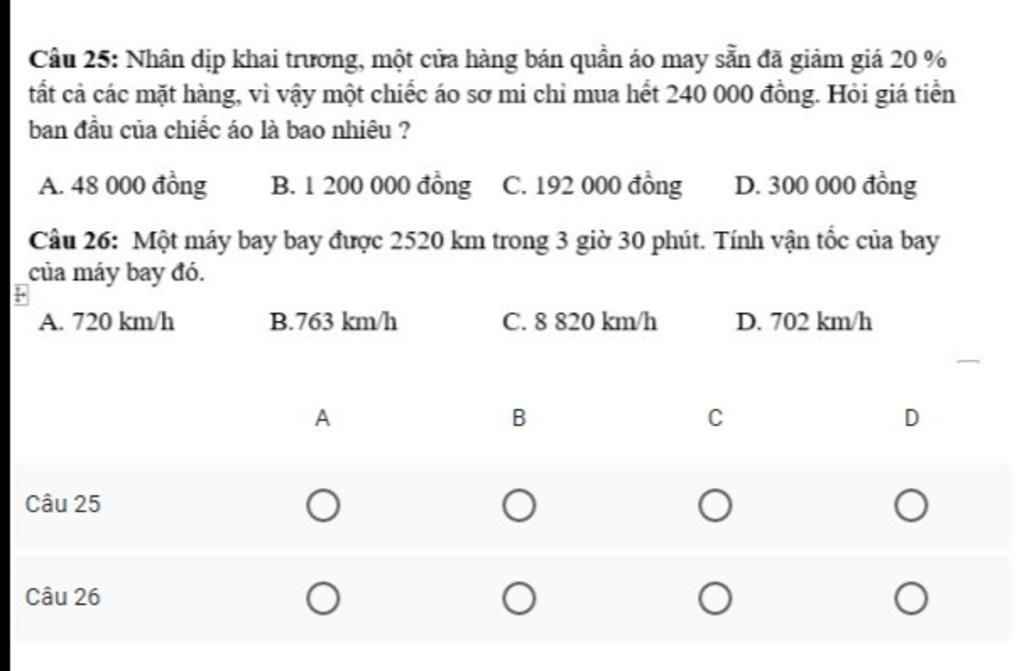This screenshot has width=1024, height=671.
Task: Click answer text "C. 8 820 km/h"
Action: coord(580,322)
